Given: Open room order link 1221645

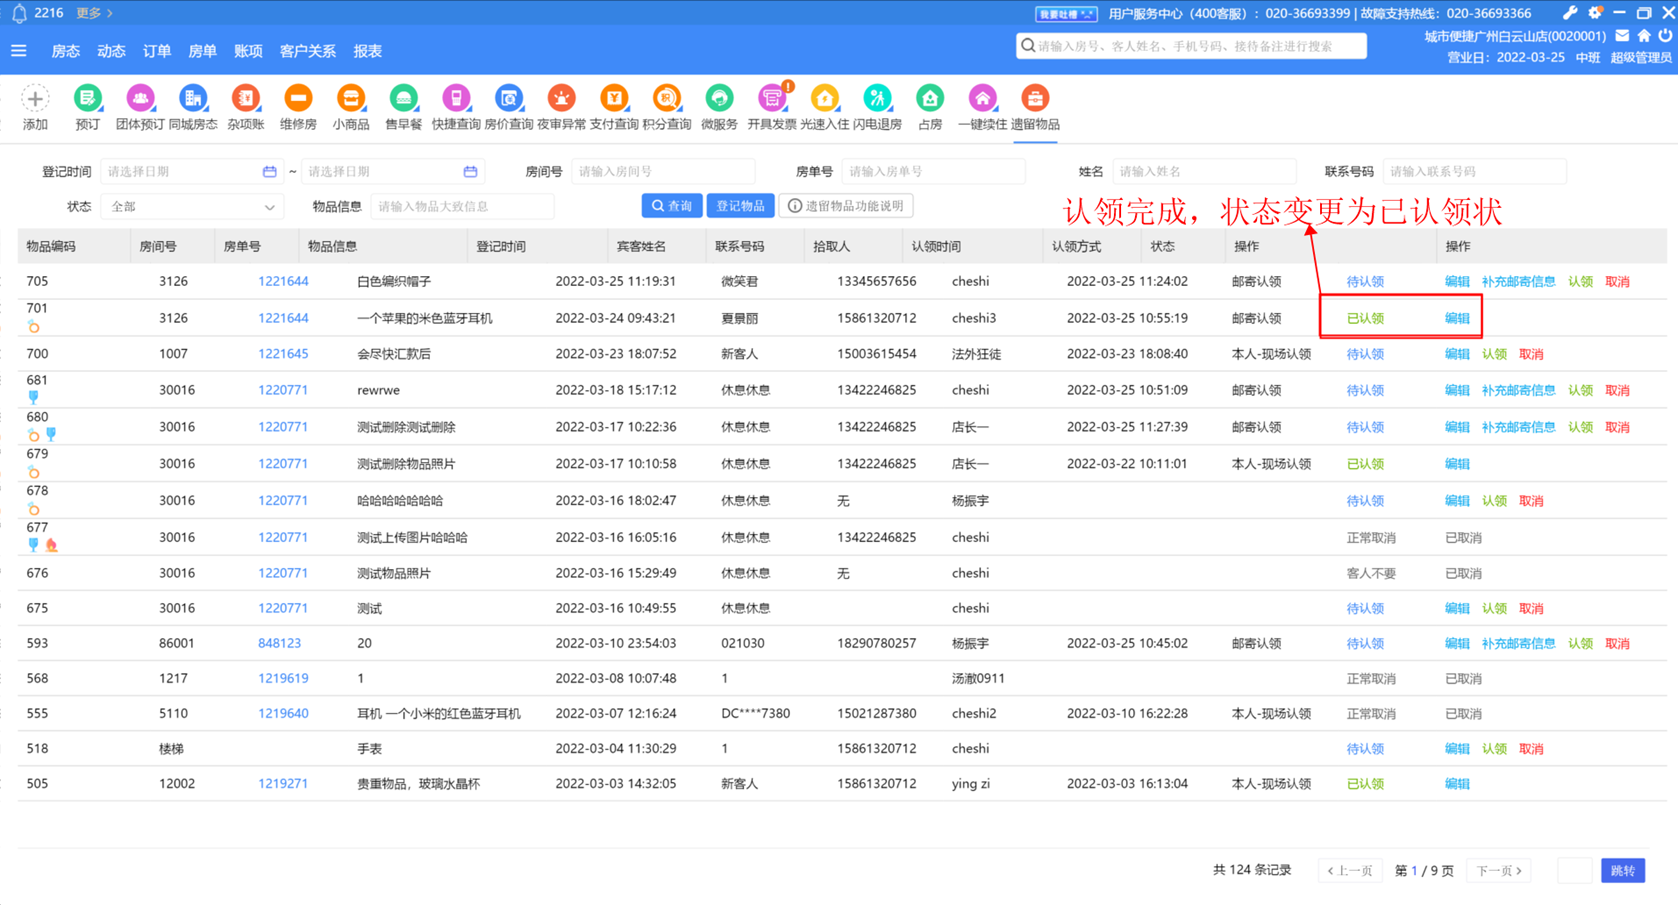Looking at the screenshot, I should click(283, 354).
